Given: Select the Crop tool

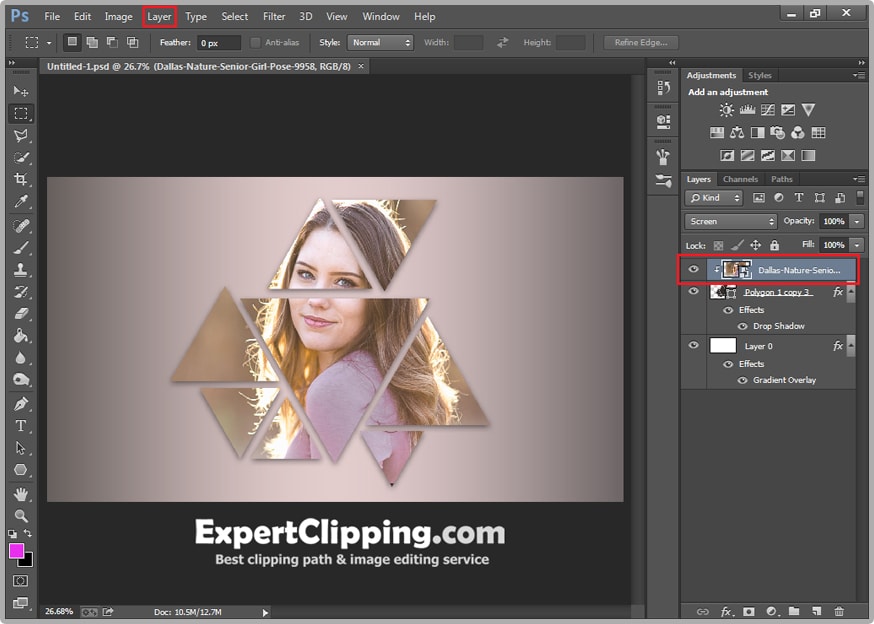Looking at the screenshot, I should pyautogui.click(x=20, y=180).
